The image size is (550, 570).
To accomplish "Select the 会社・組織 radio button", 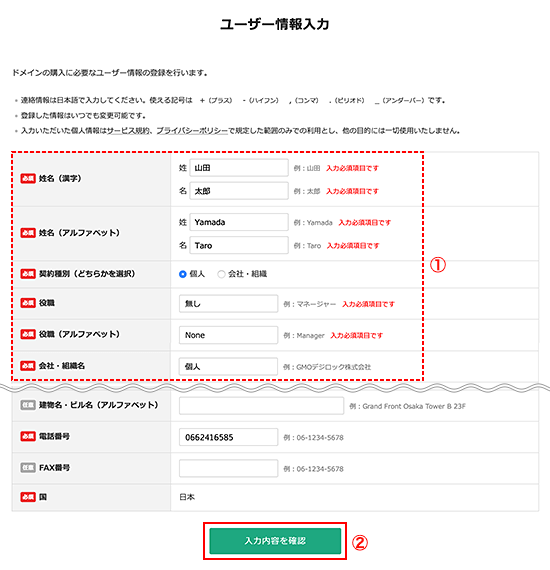I will pyautogui.click(x=221, y=274).
